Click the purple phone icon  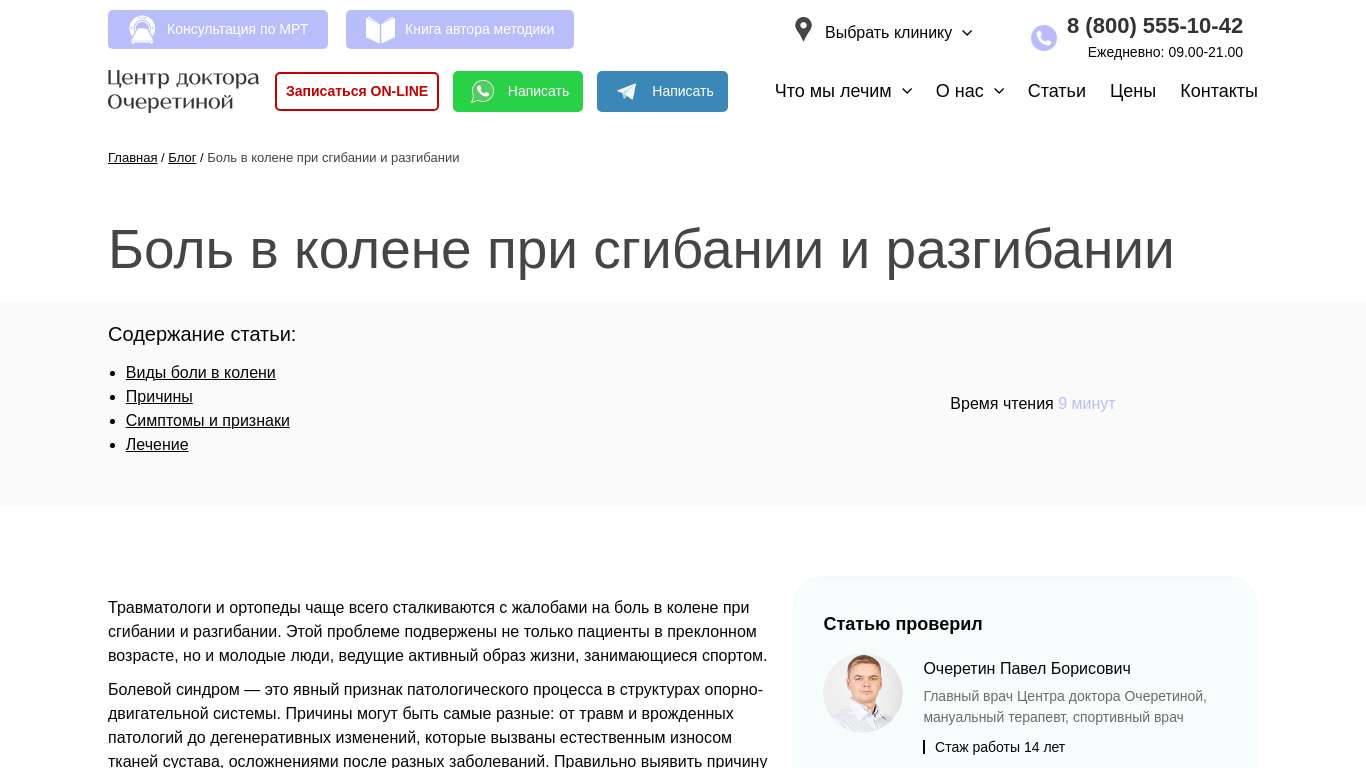click(1043, 38)
